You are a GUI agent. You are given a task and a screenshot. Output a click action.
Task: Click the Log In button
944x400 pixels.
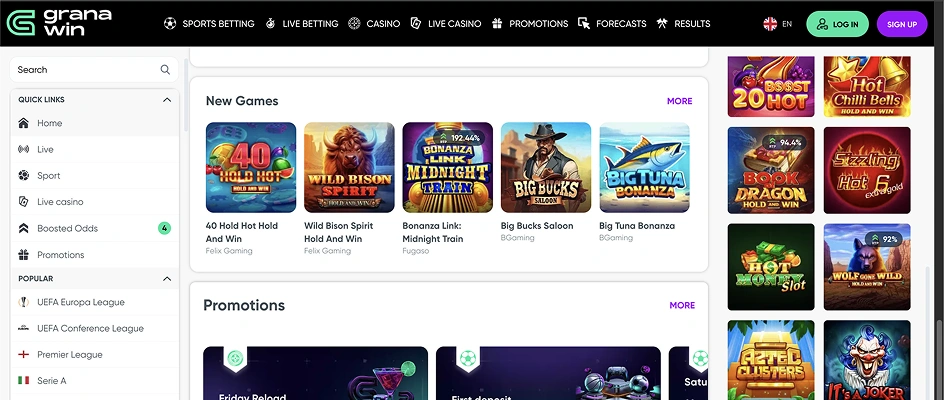coord(837,24)
